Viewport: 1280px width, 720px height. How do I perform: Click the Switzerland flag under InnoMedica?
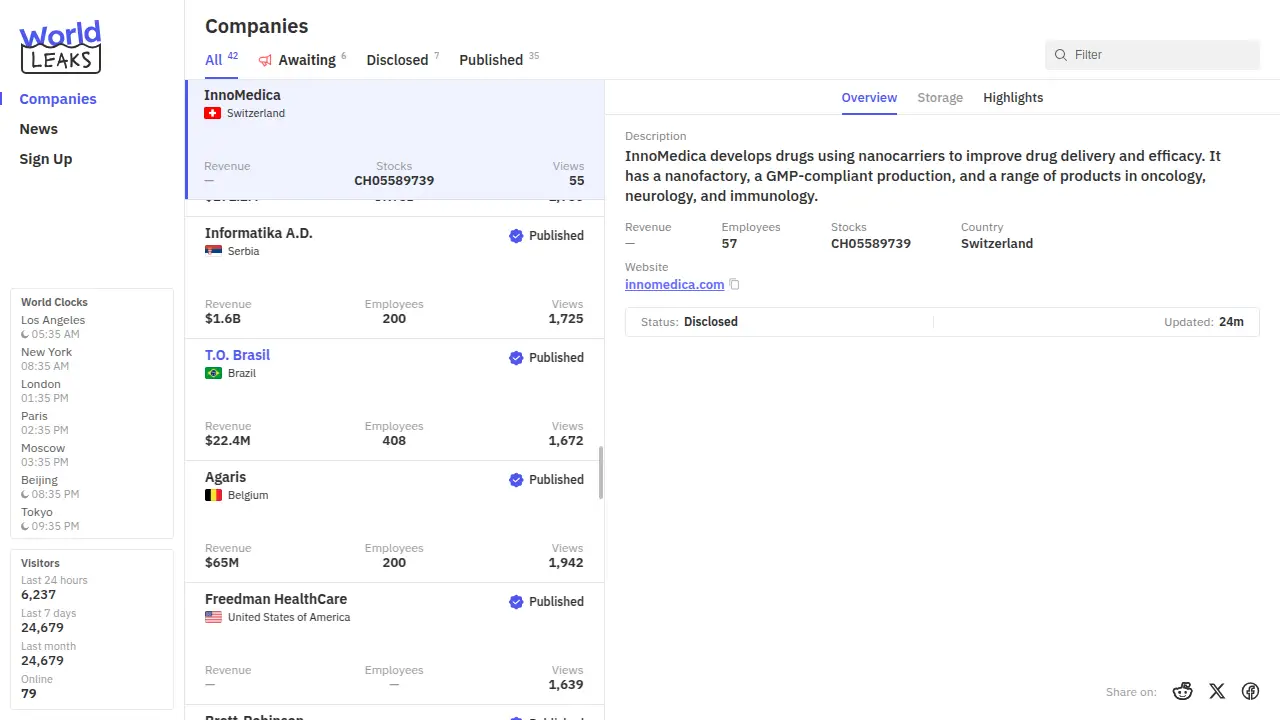pyautogui.click(x=212, y=114)
